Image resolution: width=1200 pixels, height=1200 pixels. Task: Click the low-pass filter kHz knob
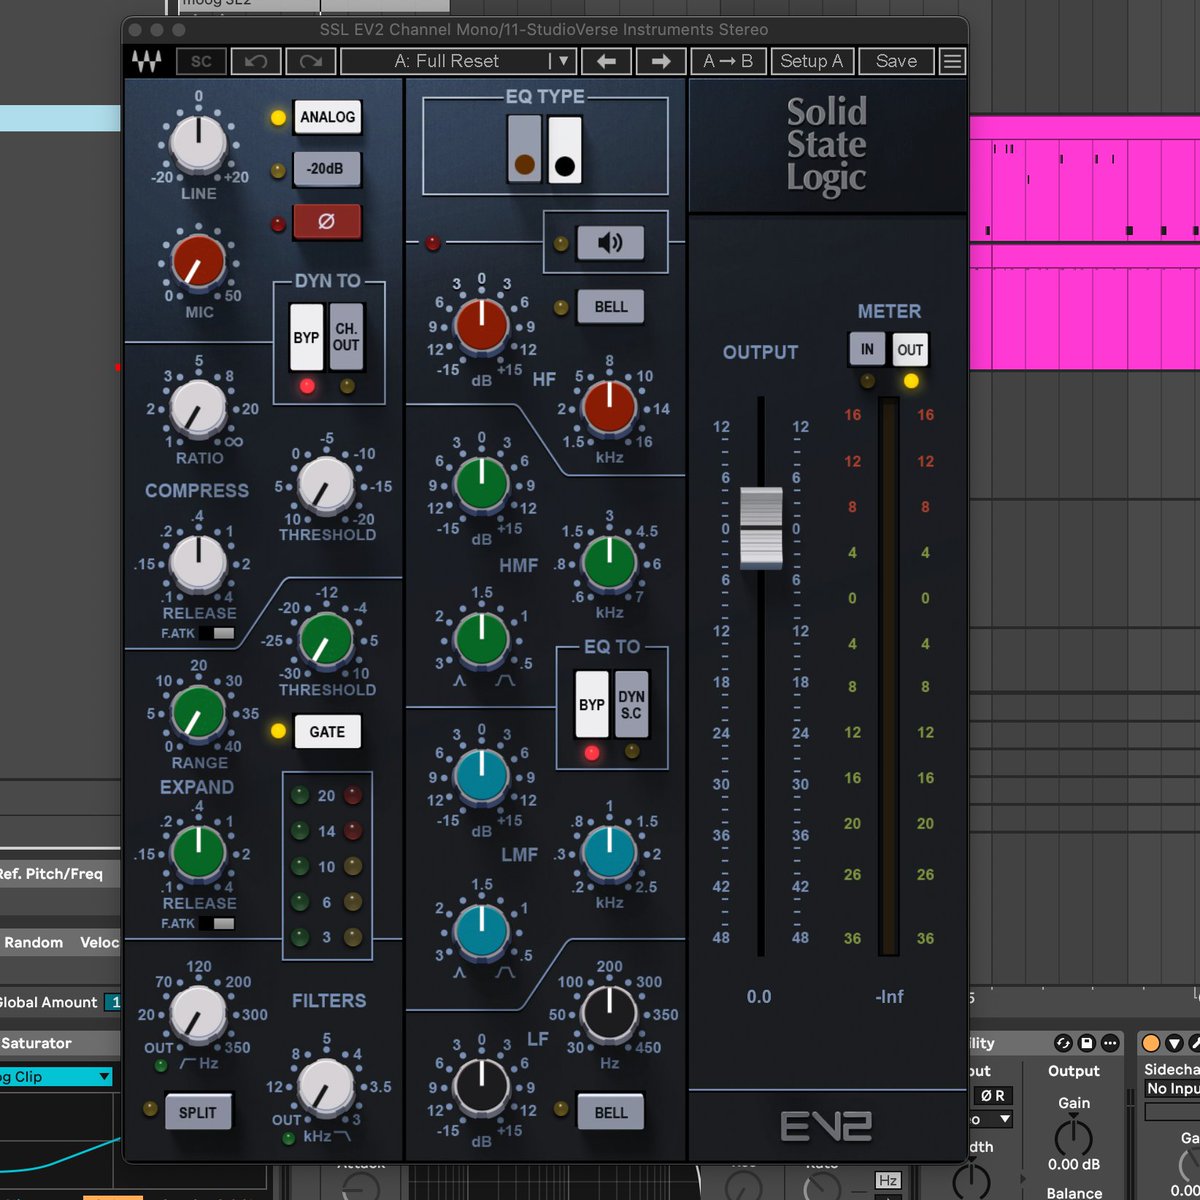click(326, 1087)
